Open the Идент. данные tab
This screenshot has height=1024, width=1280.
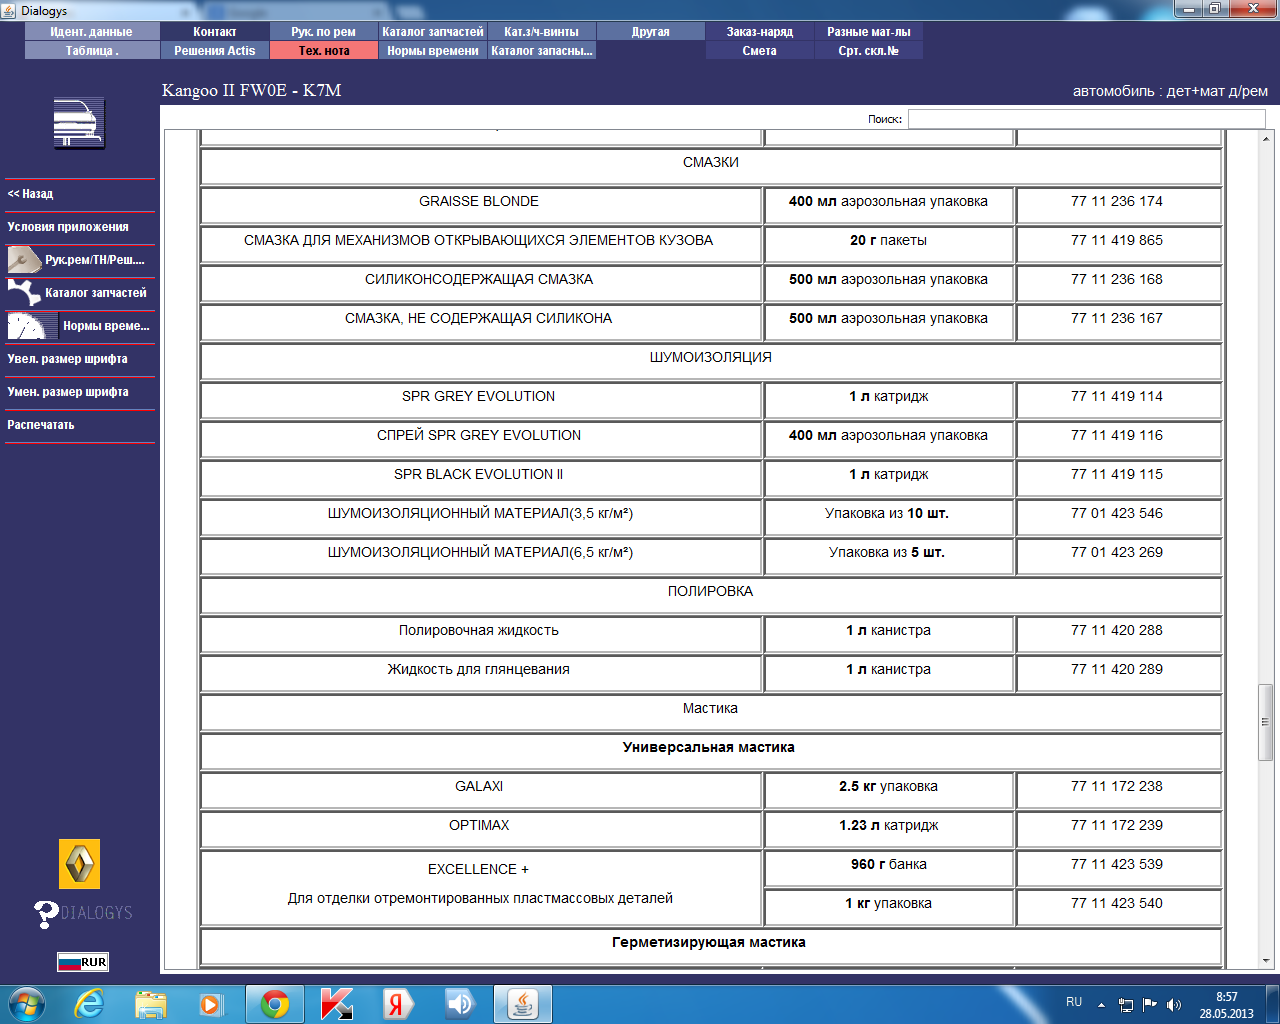tap(92, 32)
